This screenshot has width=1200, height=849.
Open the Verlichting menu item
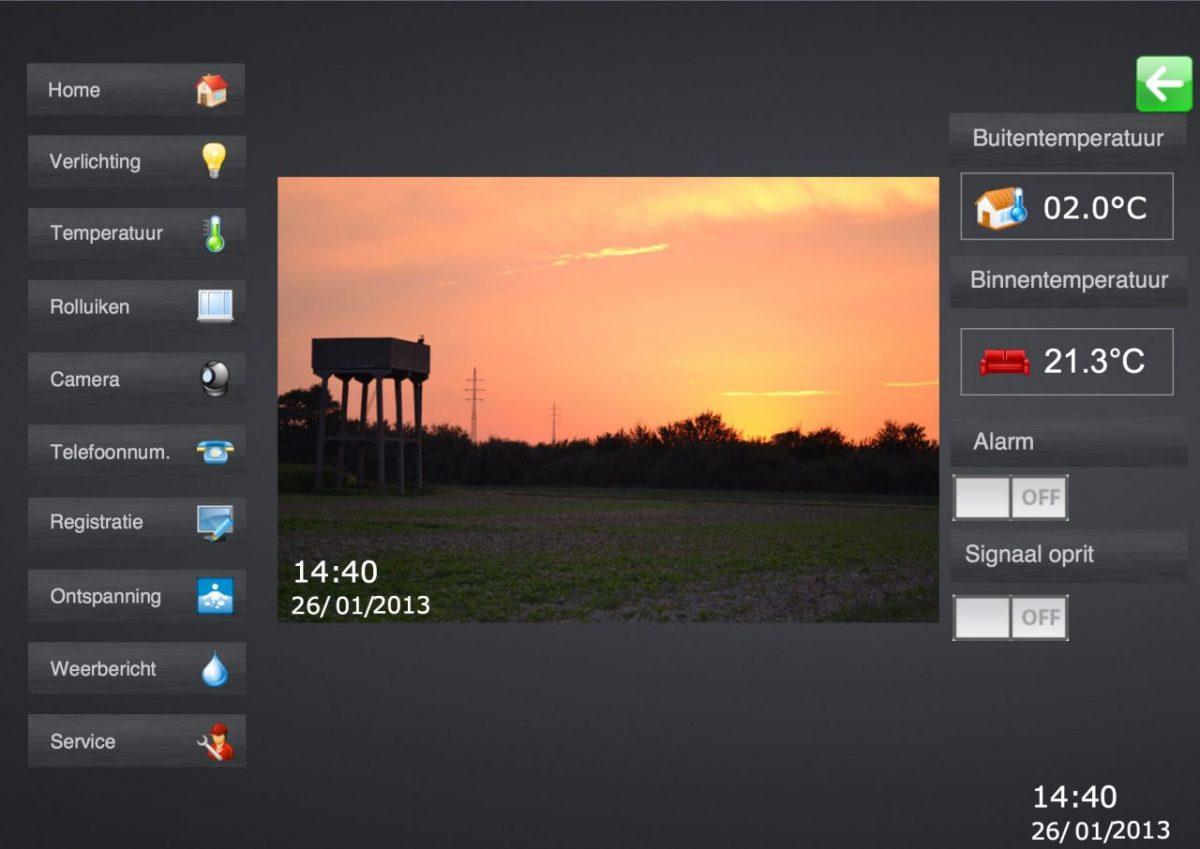point(96,162)
